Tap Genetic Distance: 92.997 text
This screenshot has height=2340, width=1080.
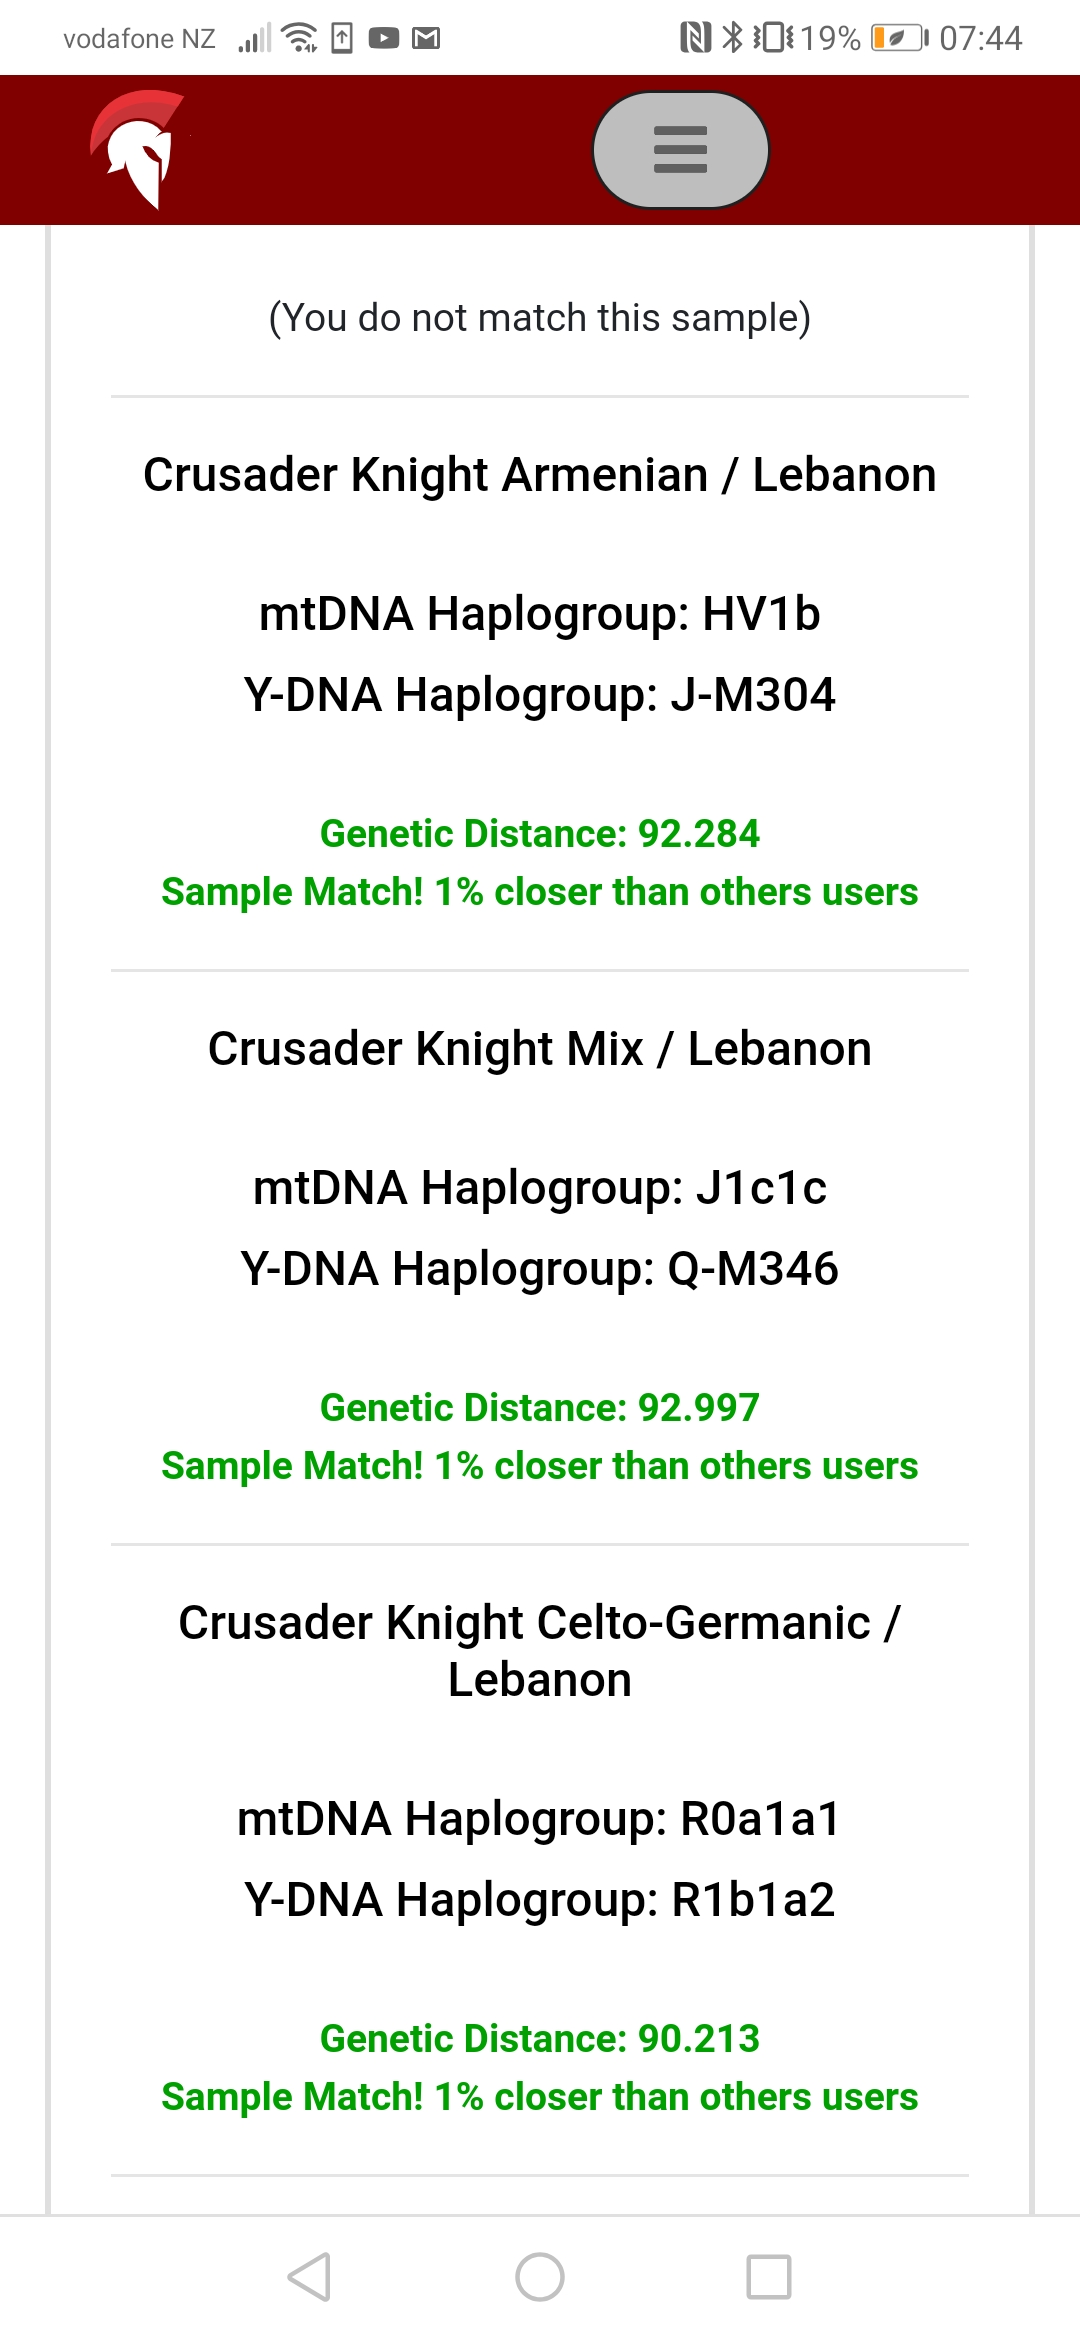click(540, 1408)
